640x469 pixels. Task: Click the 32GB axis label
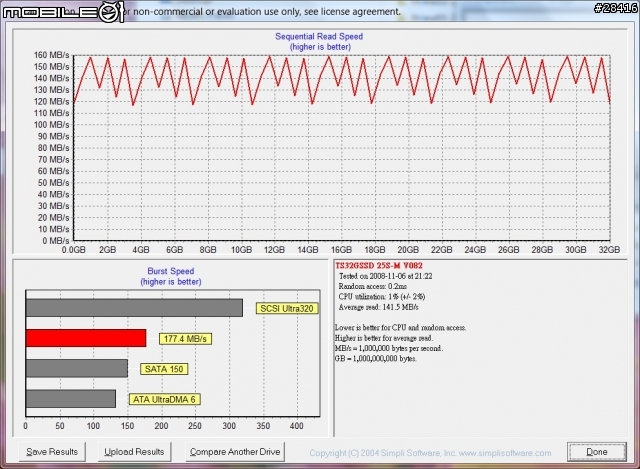tap(609, 250)
